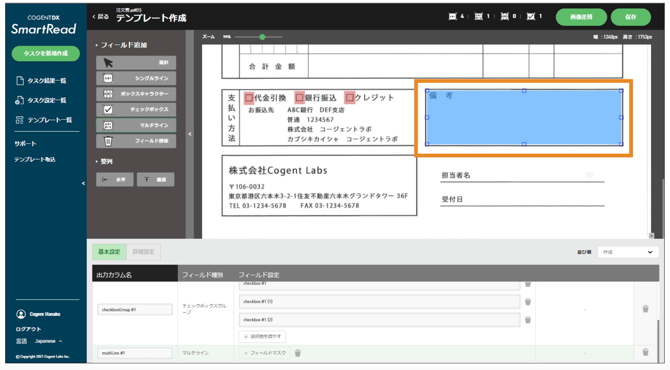This screenshot has height=370, width=670.
Task: Click single-line field count icon showing 4
Action: point(453,17)
